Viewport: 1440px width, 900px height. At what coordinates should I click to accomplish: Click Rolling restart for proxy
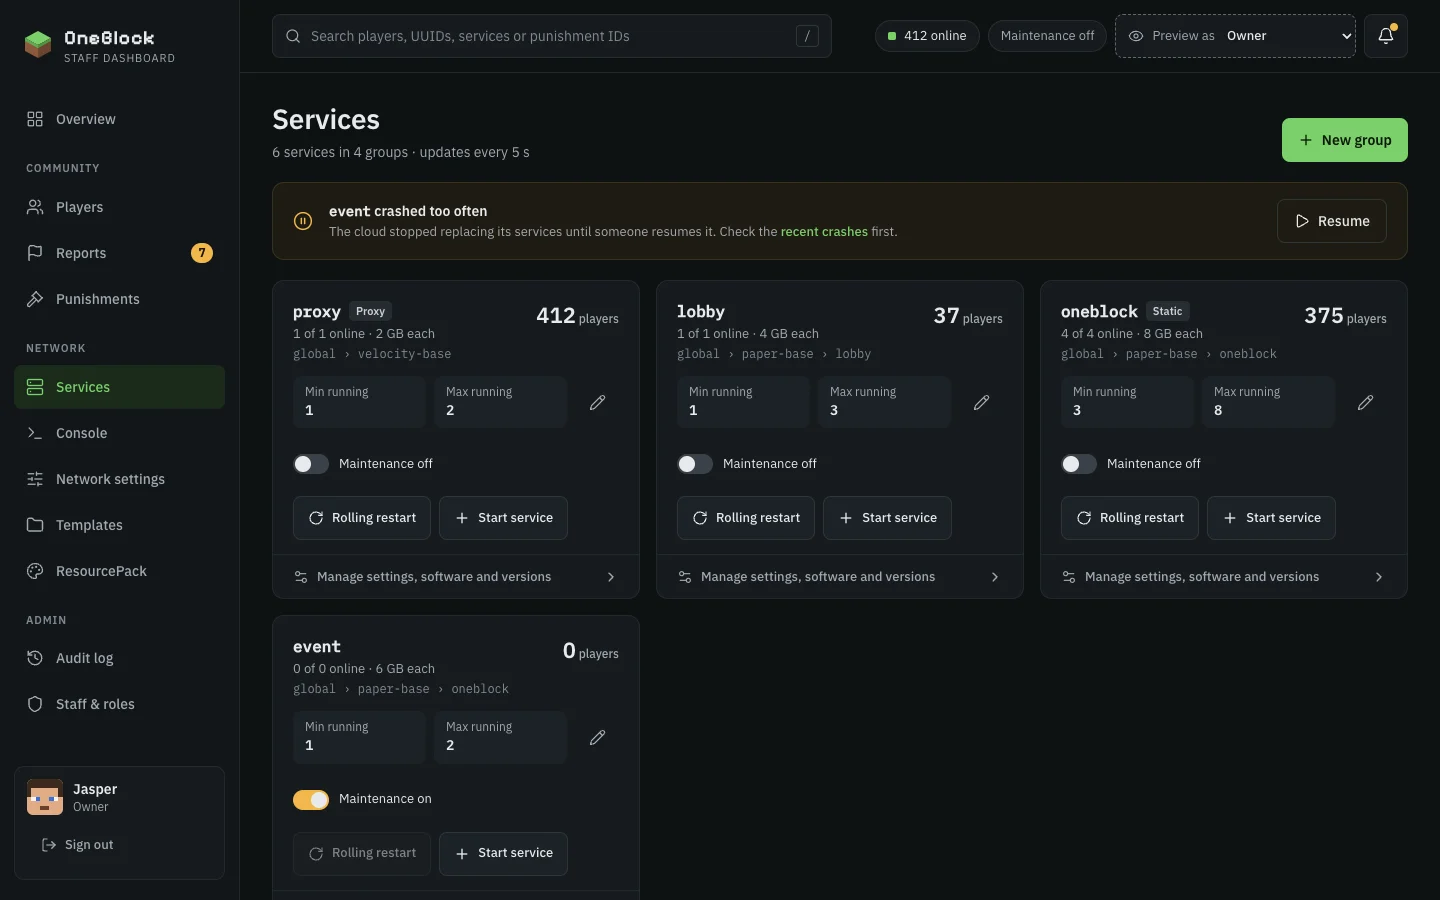[x=362, y=518]
